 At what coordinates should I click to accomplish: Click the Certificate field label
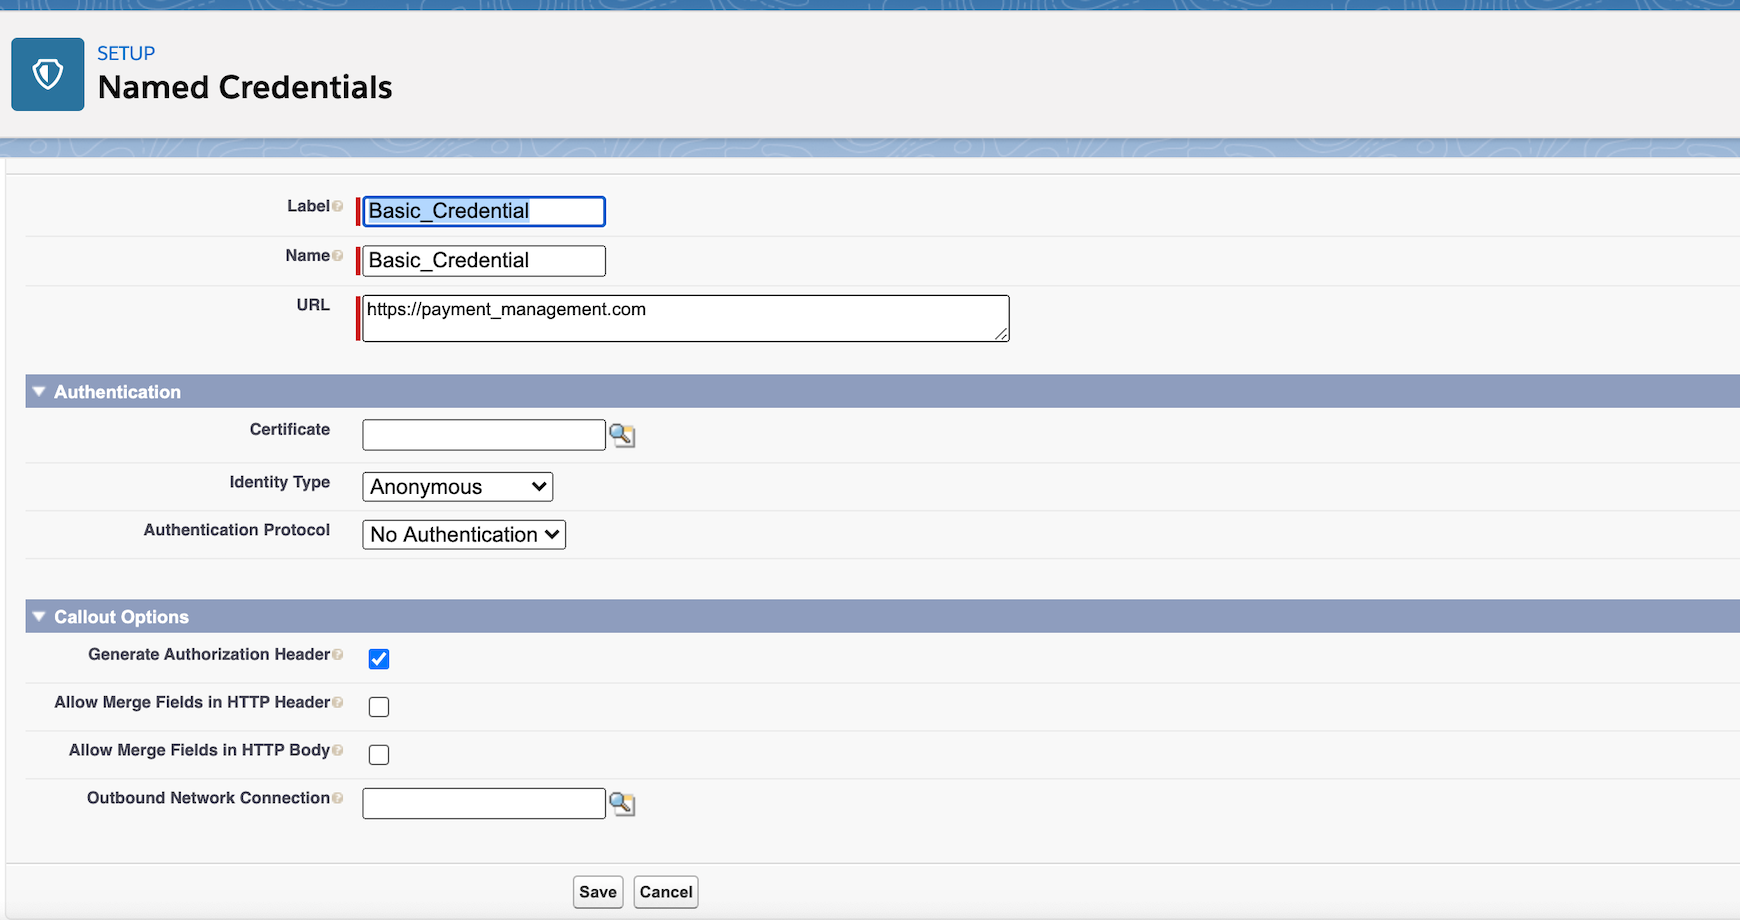point(290,429)
